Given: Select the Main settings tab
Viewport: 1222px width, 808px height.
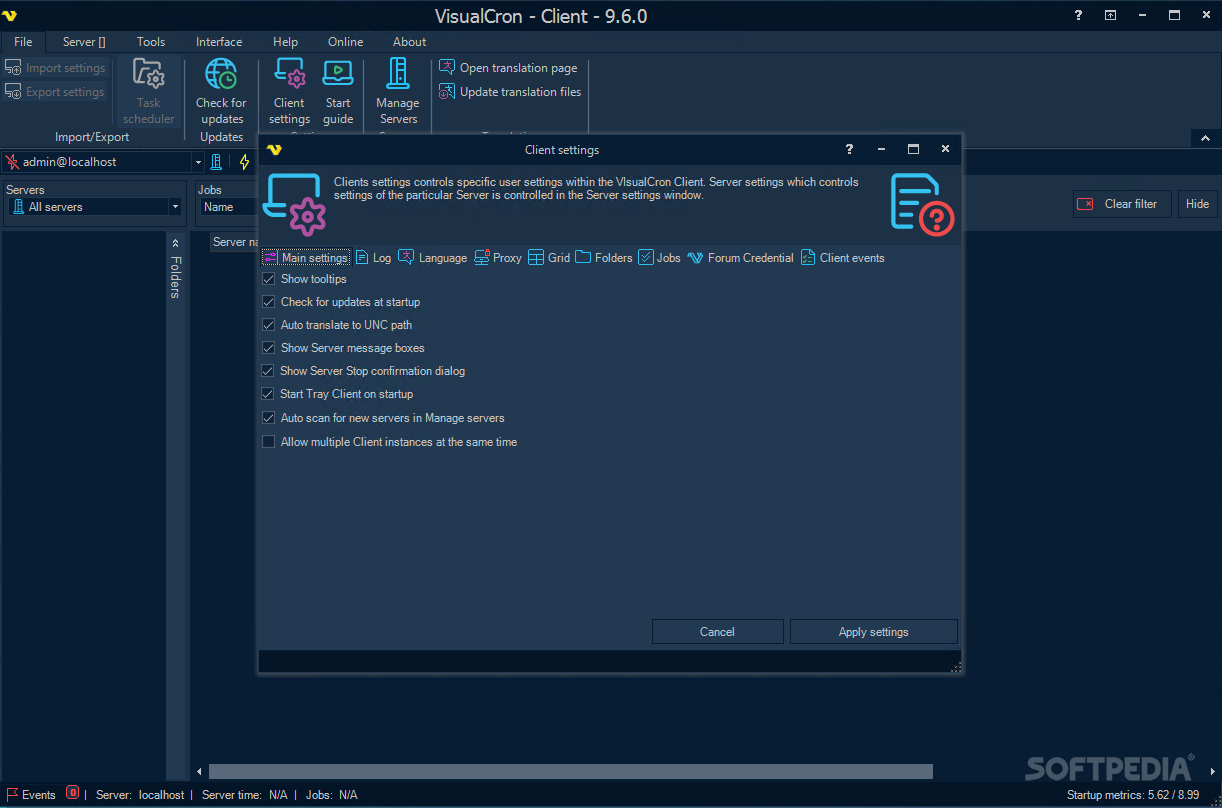Looking at the screenshot, I should [306, 258].
